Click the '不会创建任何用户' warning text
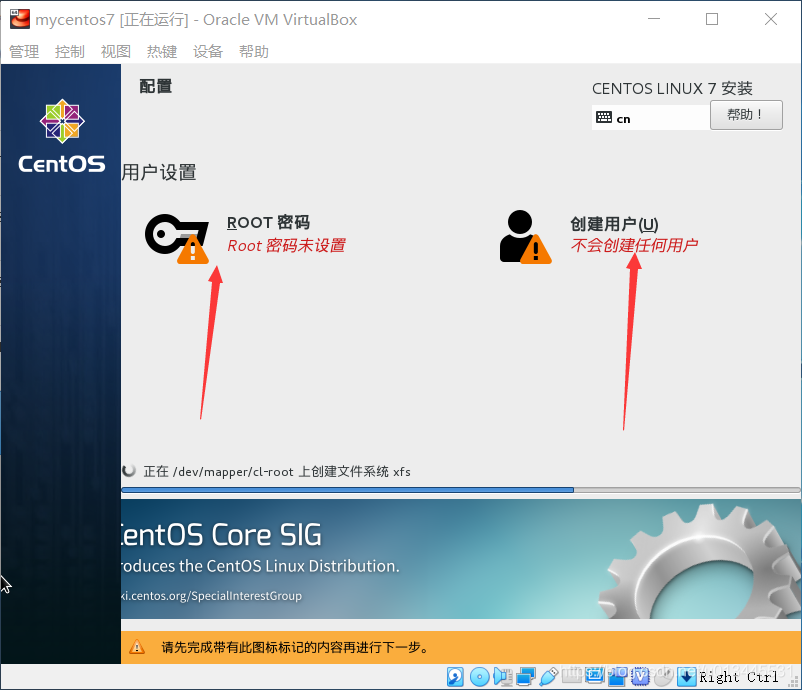 (x=635, y=246)
